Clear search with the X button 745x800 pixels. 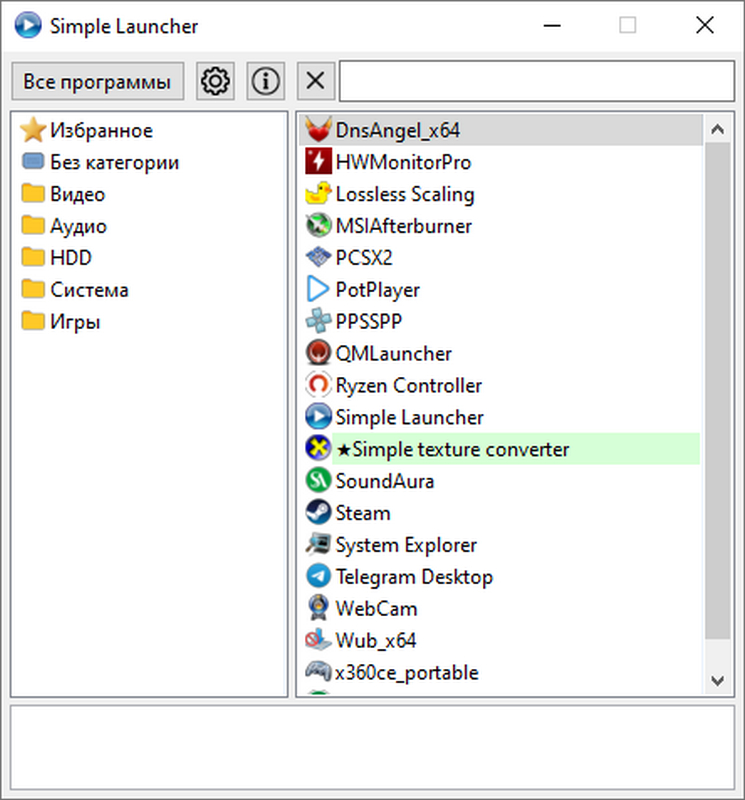[316, 81]
